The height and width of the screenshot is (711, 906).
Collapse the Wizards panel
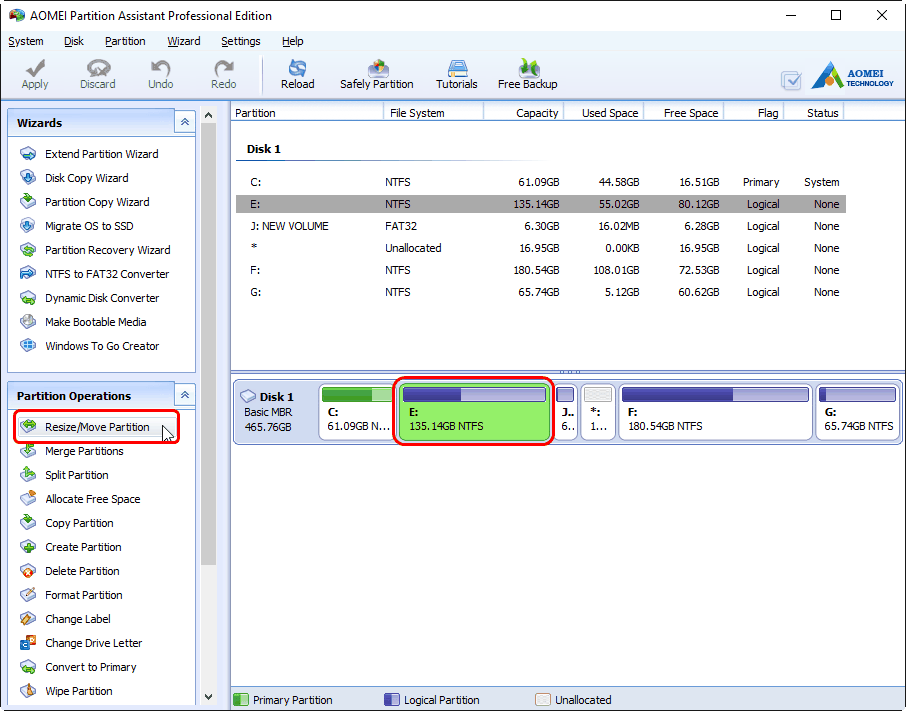184,121
